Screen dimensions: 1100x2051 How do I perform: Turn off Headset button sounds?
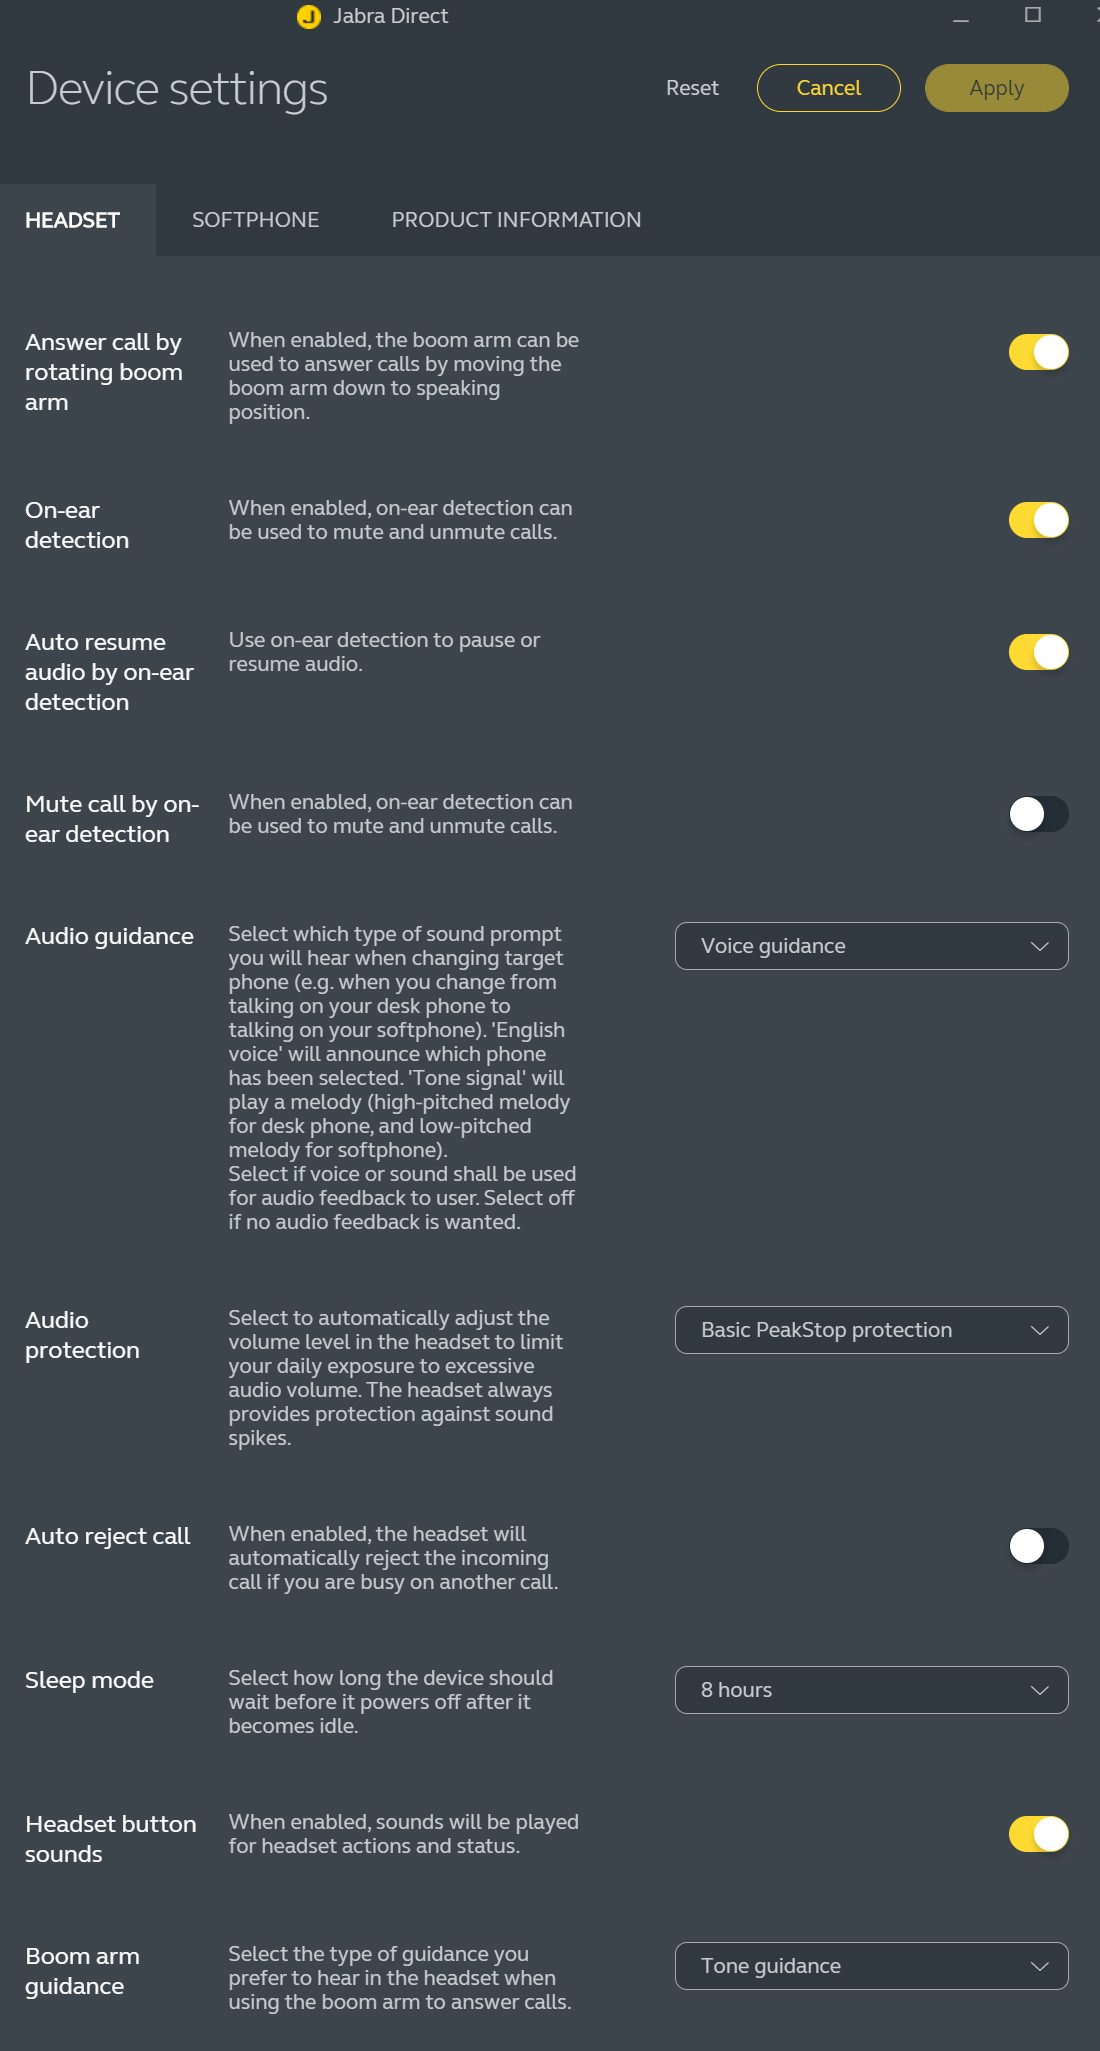(1038, 1834)
